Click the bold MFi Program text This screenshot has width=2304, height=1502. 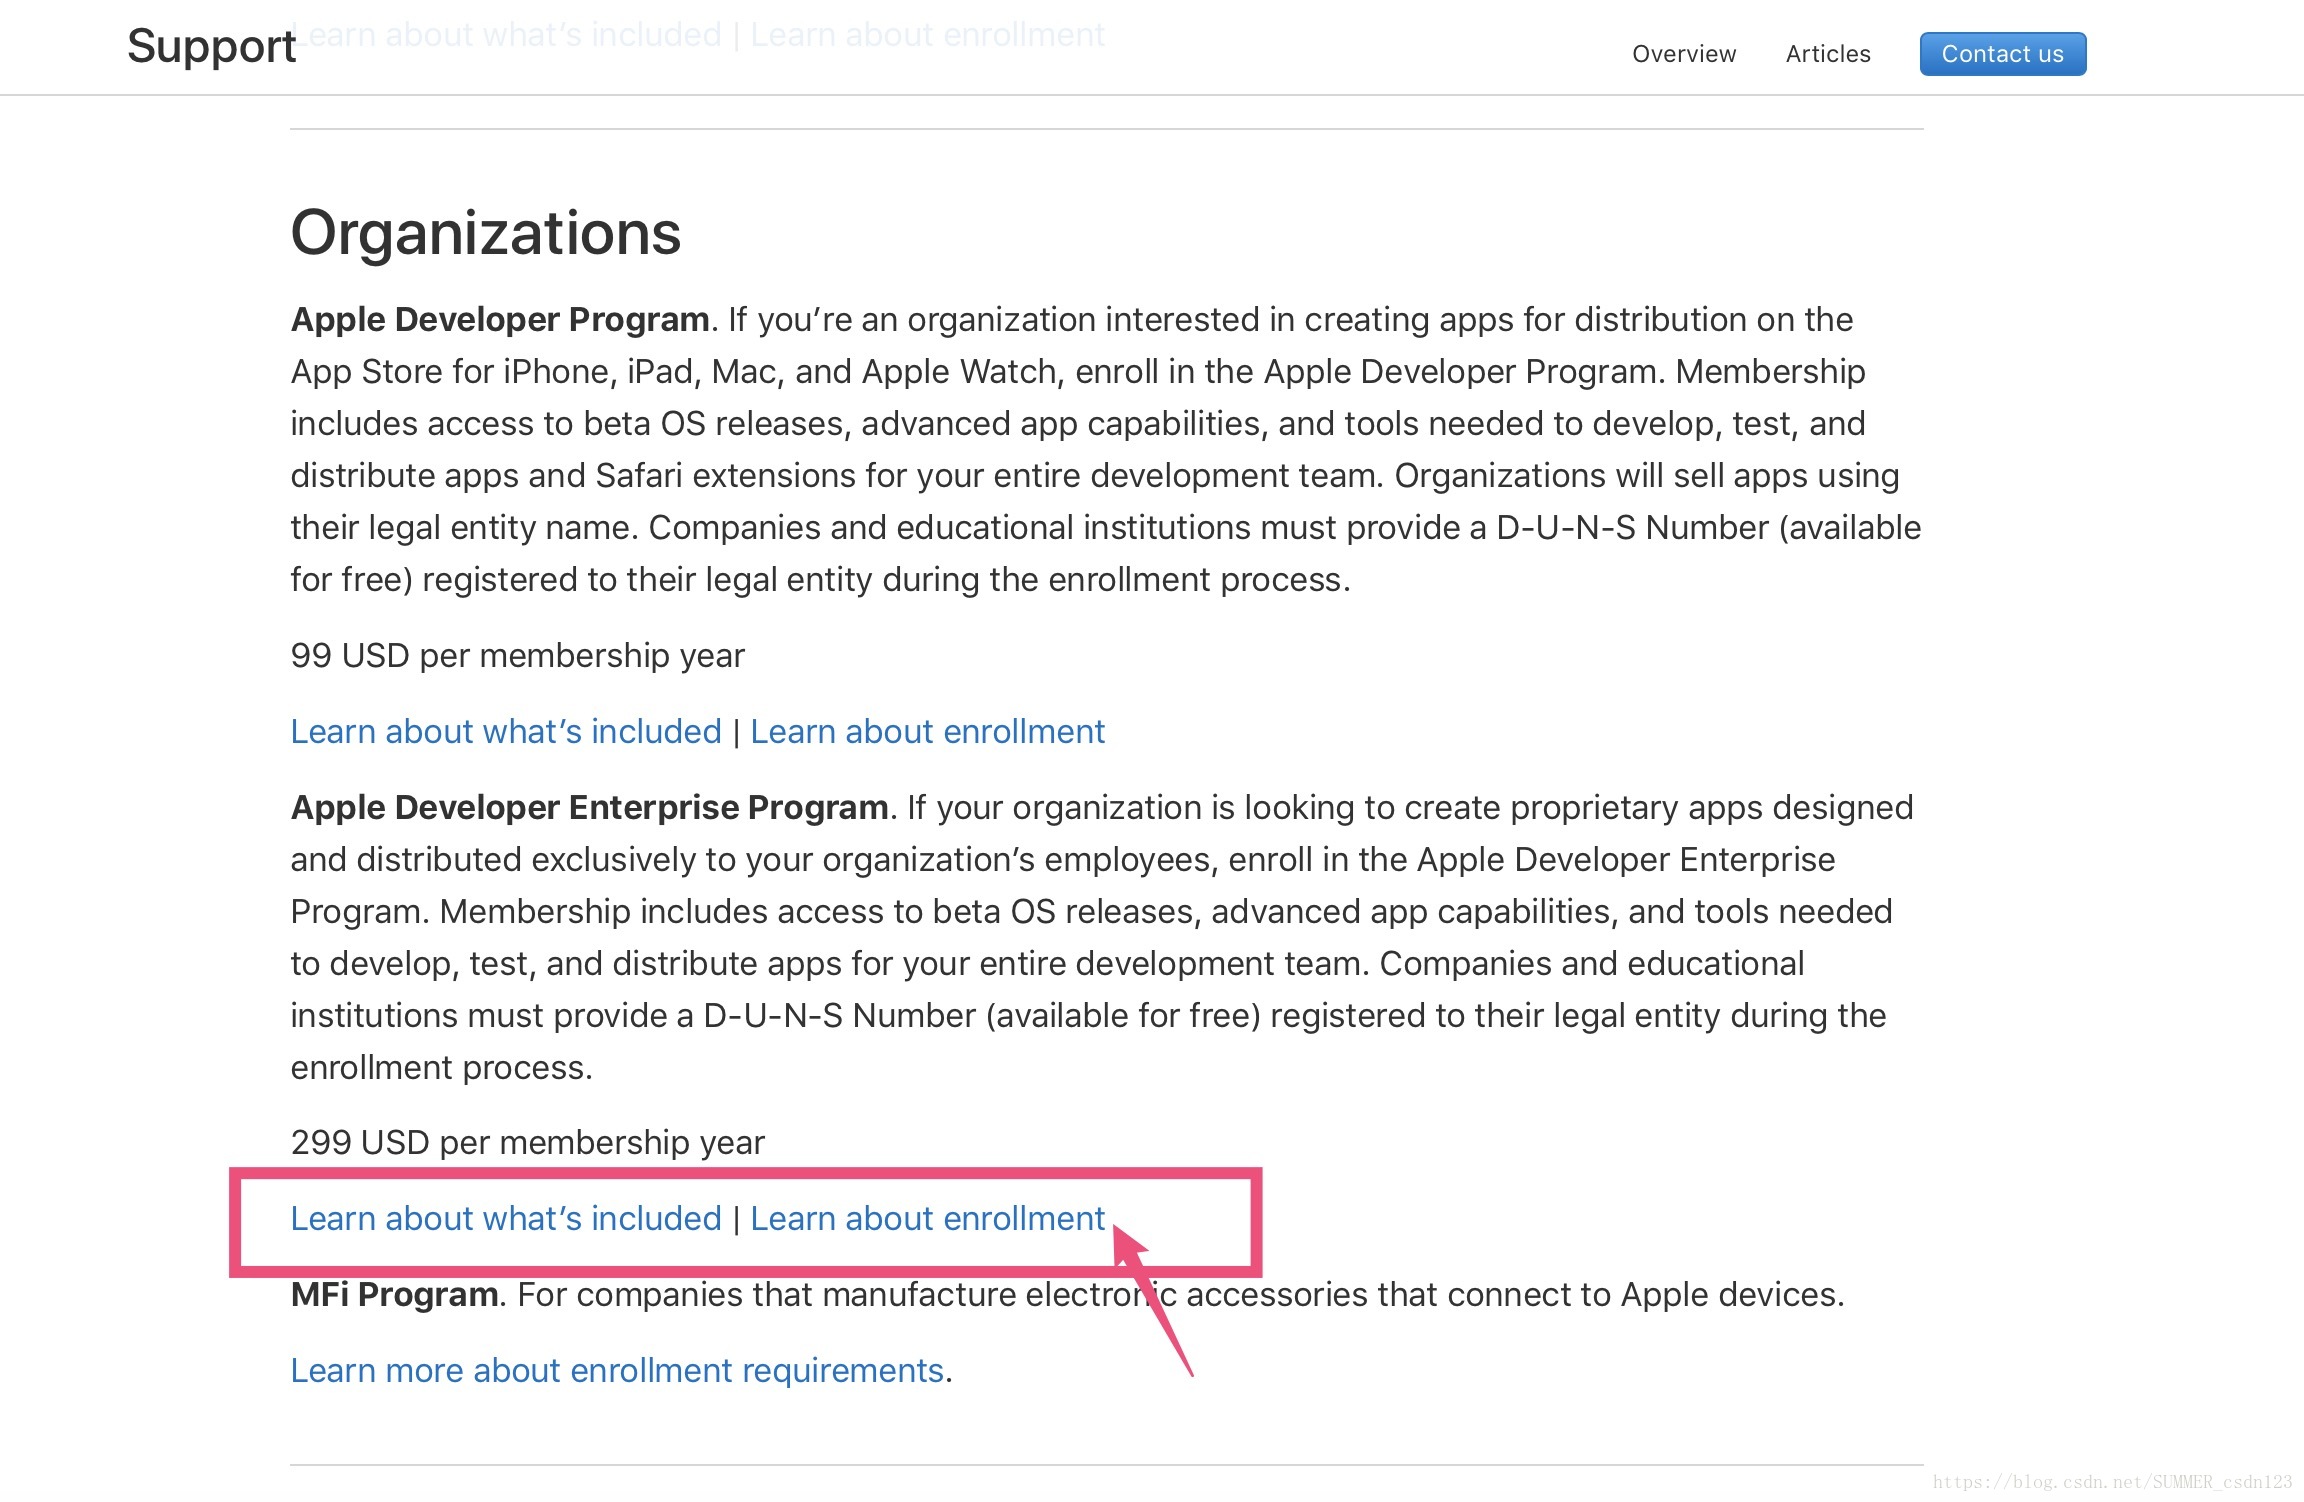point(395,1295)
